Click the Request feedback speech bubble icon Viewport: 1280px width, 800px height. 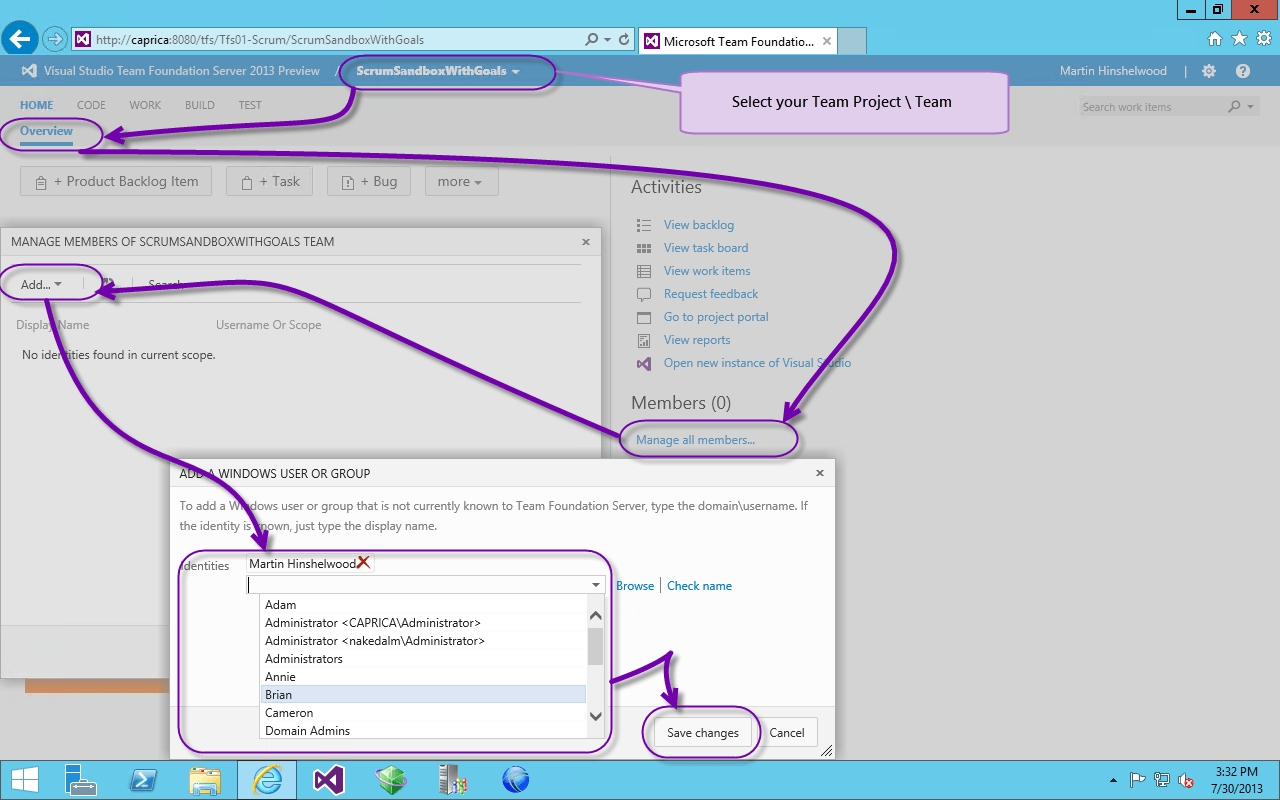[x=644, y=294]
